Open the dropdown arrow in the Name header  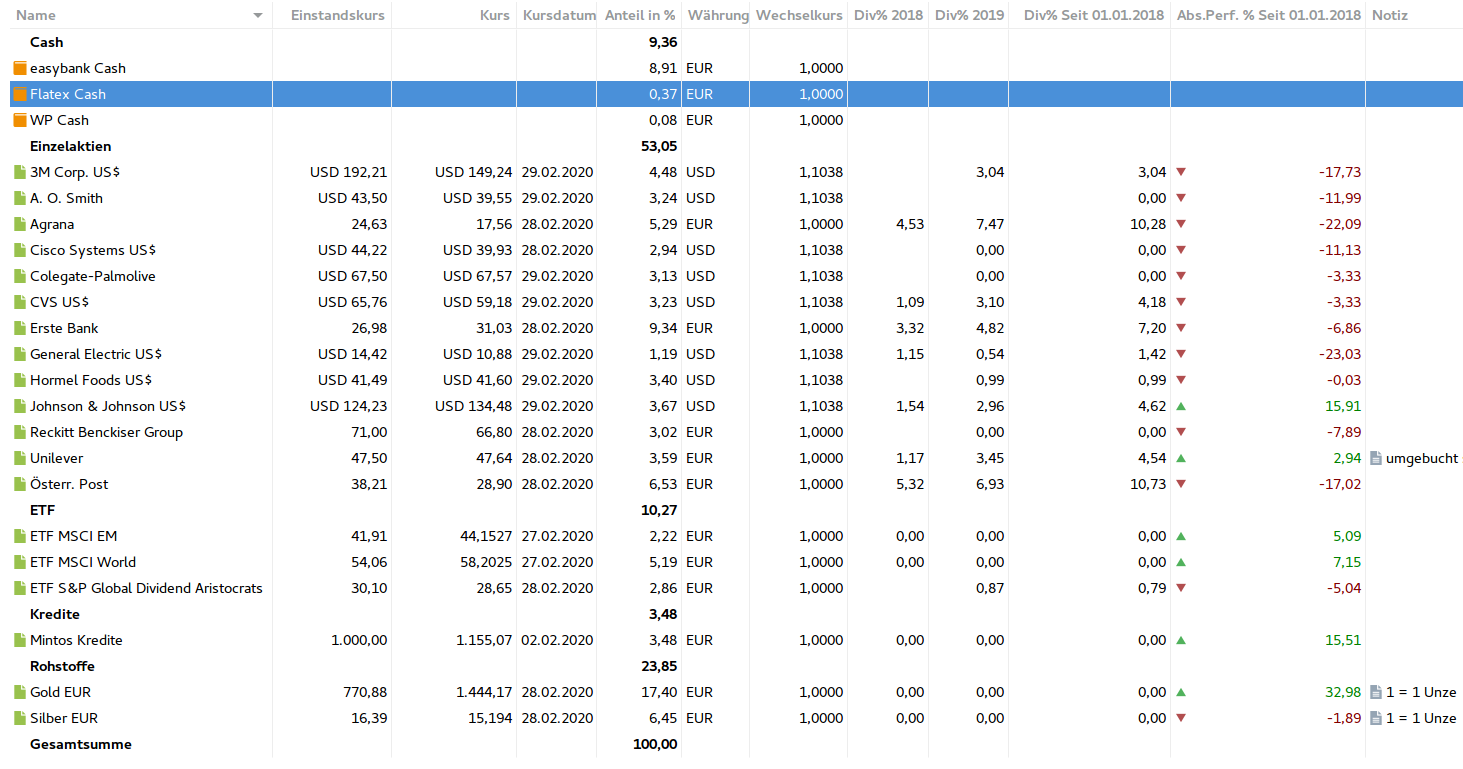point(258,16)
